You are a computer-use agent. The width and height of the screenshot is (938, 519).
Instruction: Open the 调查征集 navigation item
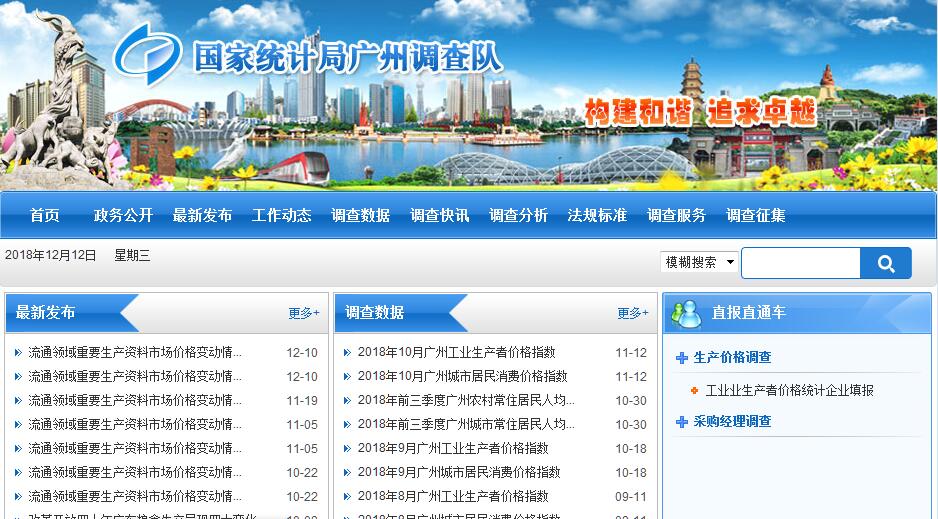[755, 215]
